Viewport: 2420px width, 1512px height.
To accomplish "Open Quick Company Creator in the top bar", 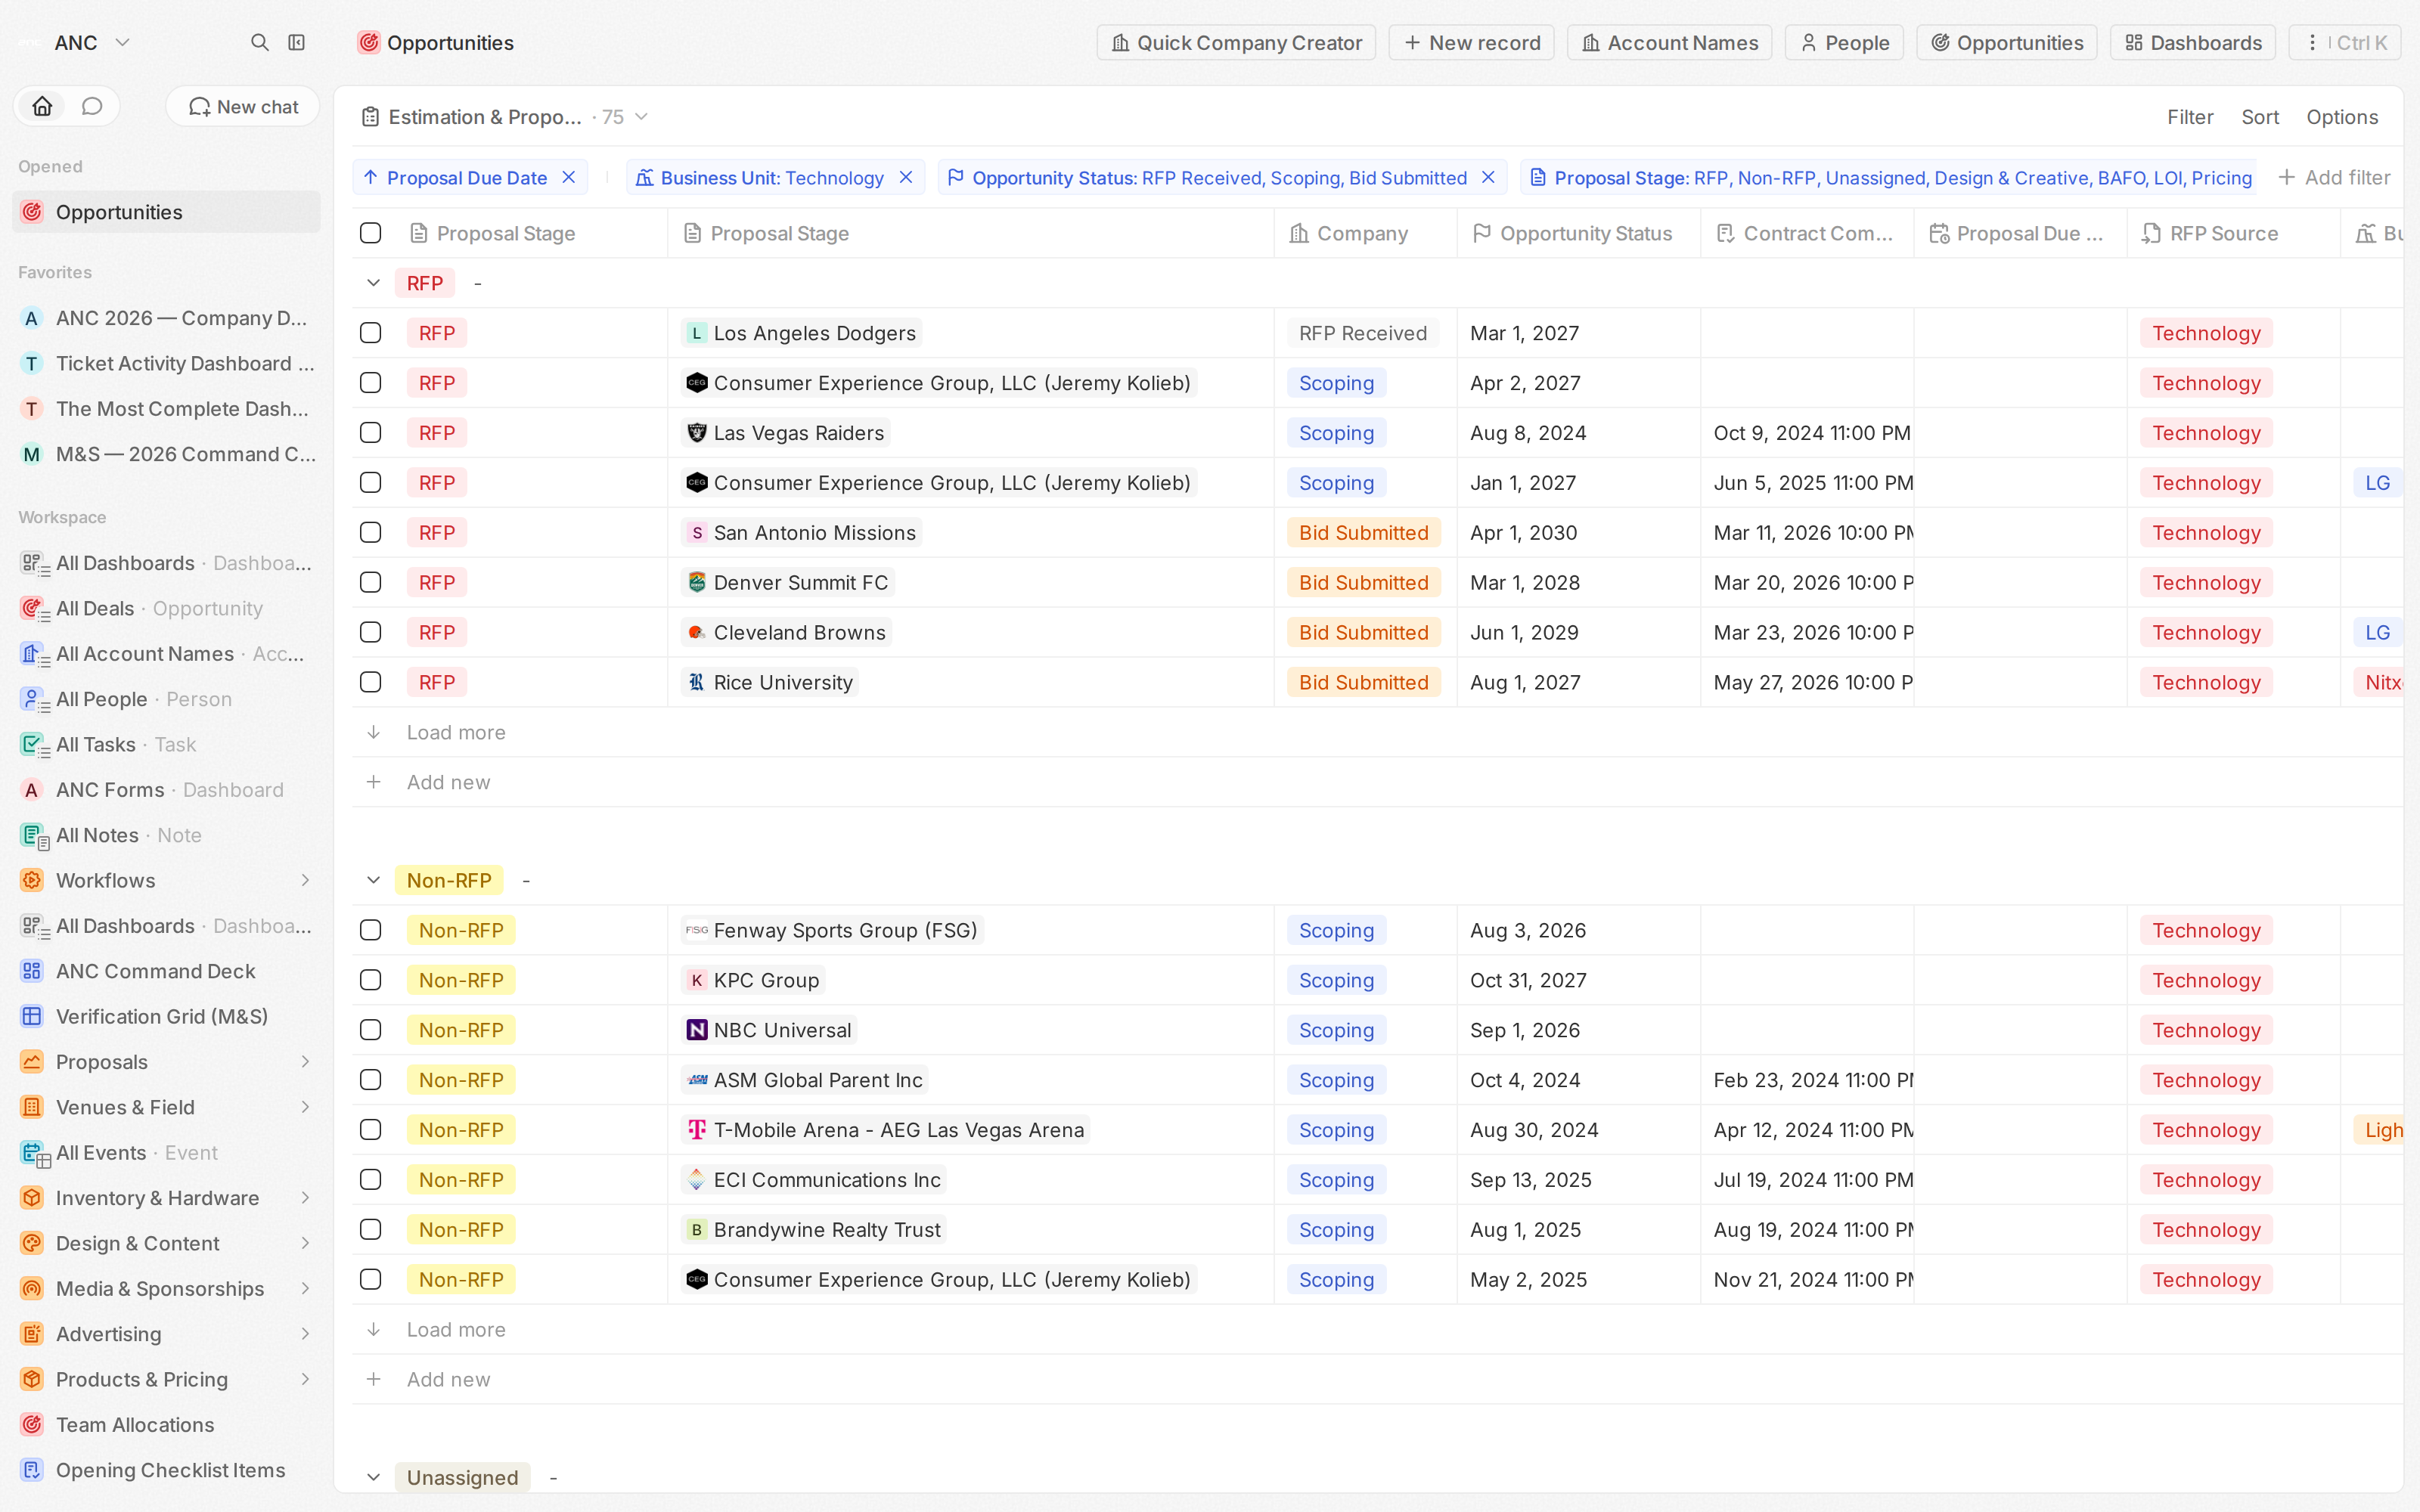I will 1236,42.
